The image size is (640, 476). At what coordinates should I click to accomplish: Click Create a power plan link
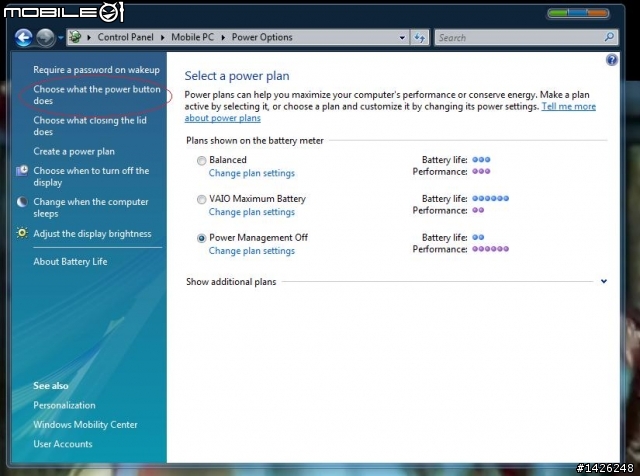pyautogui.click(x=74, y=151)
